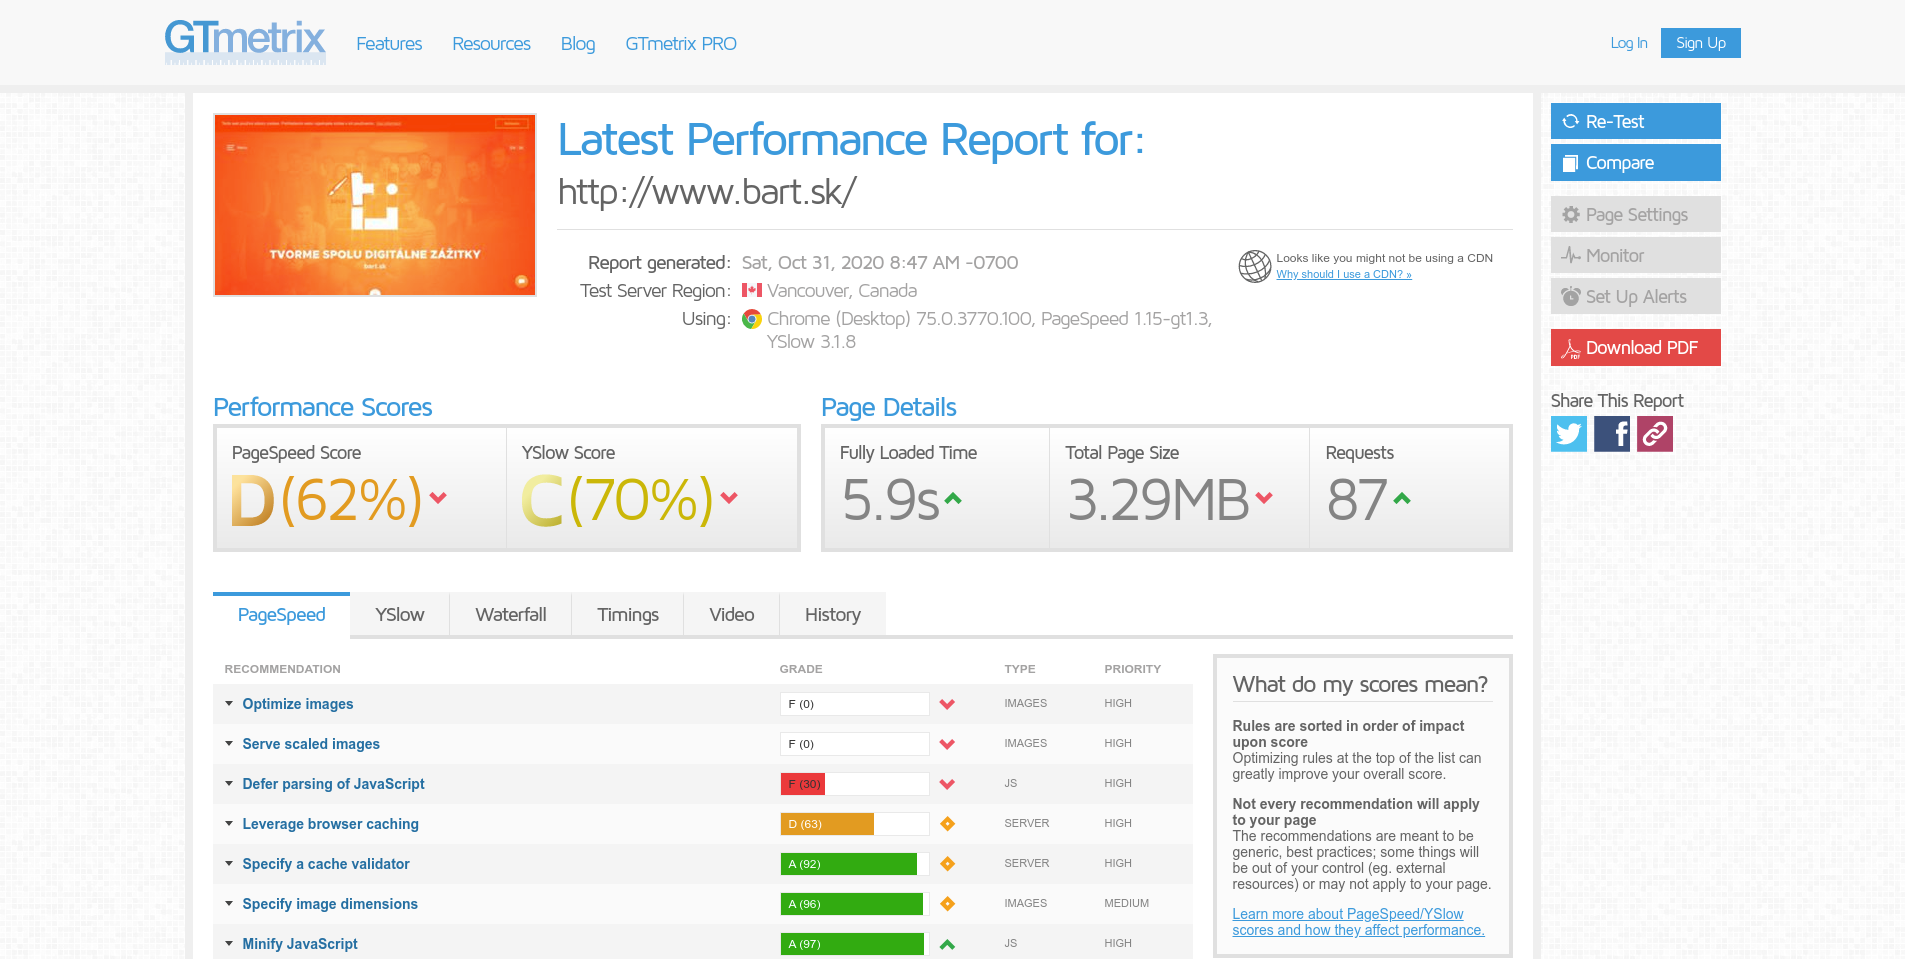Click the Chrome browser icon

click(x=752, y=319)
